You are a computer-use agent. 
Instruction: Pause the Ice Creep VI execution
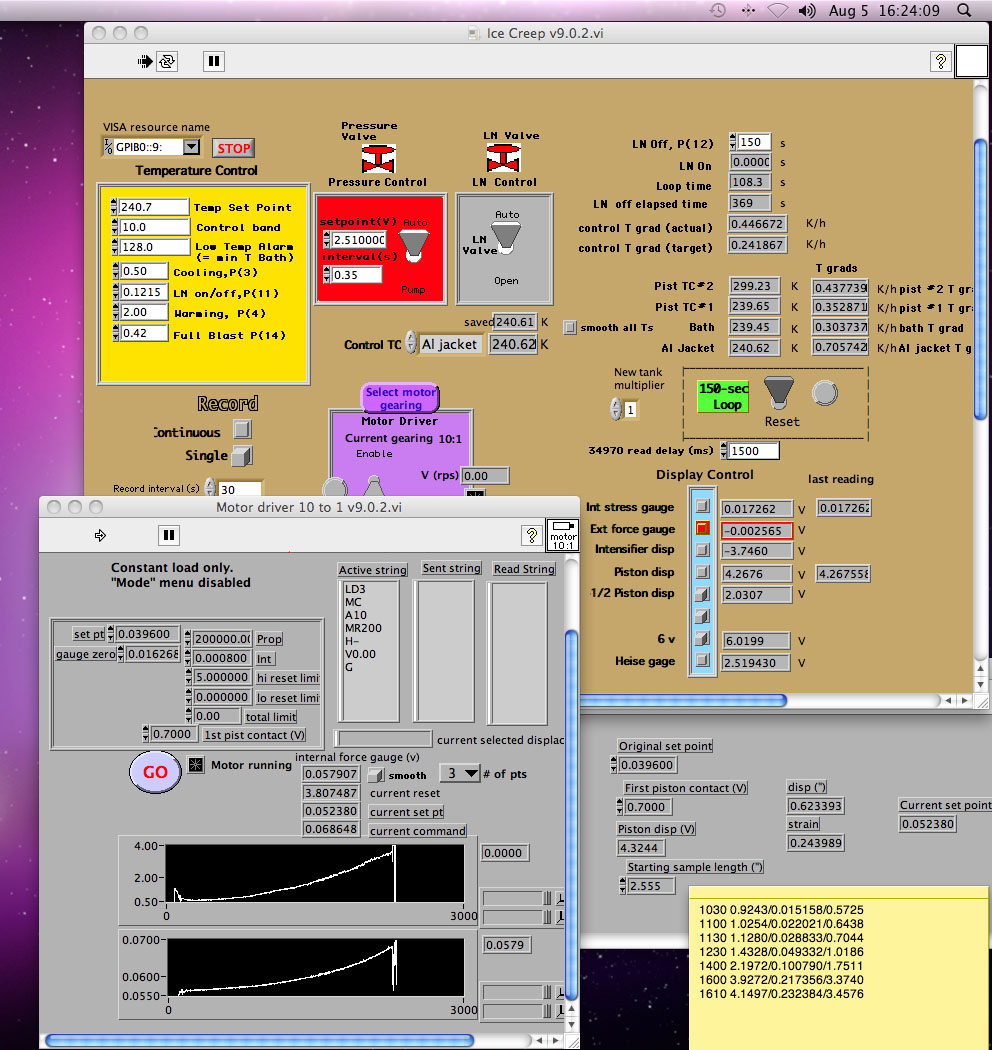[x=213, y=61]
